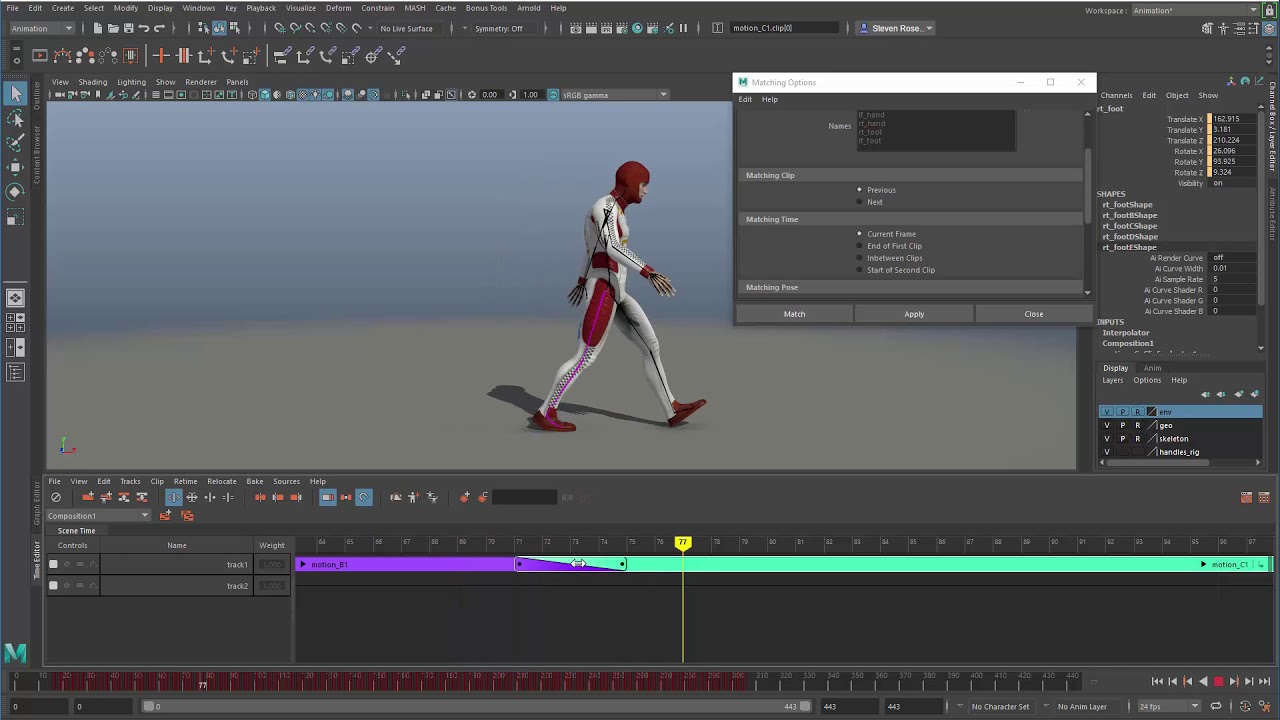The height and width of the screenshot is (720, 1280).
Task: Click the Apply button in Matching Options
Action: [914, 314]
